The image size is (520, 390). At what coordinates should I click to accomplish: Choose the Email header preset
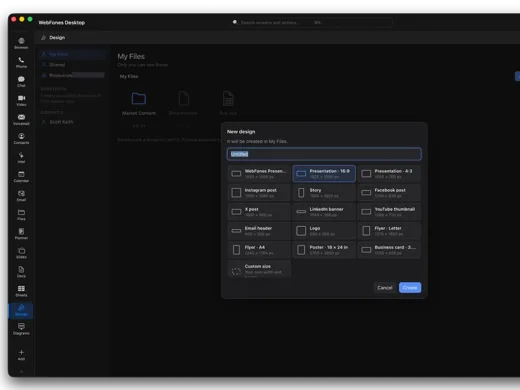259,231
